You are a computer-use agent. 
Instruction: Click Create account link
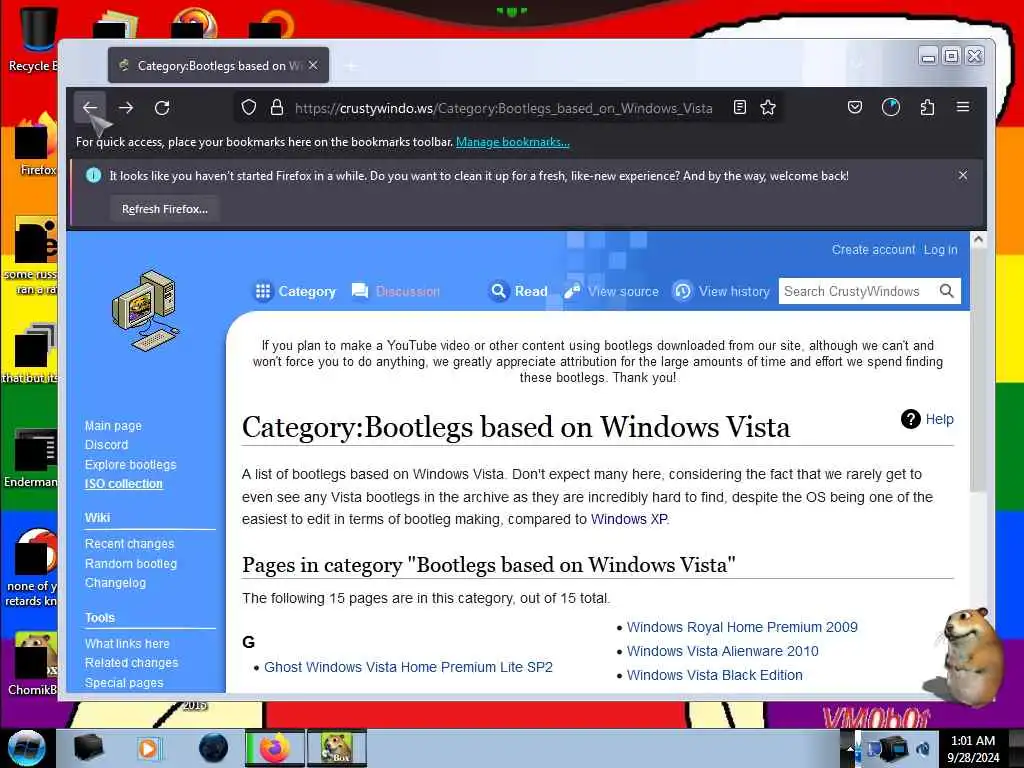click(x=873, y=249)
